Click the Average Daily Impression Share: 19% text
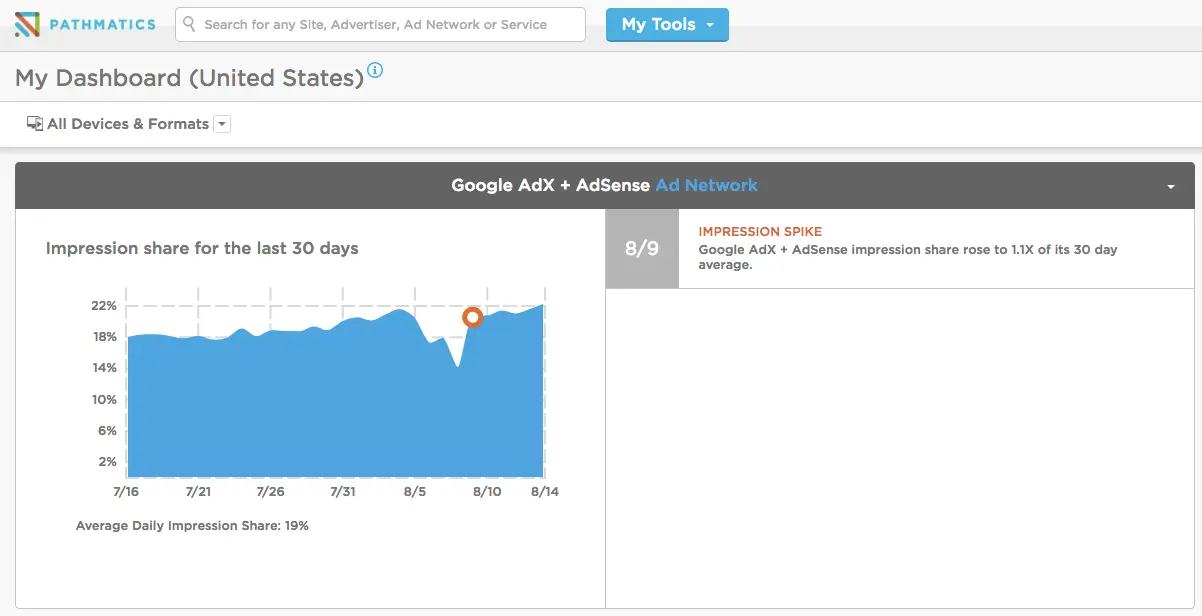 (x=192, y=525)
